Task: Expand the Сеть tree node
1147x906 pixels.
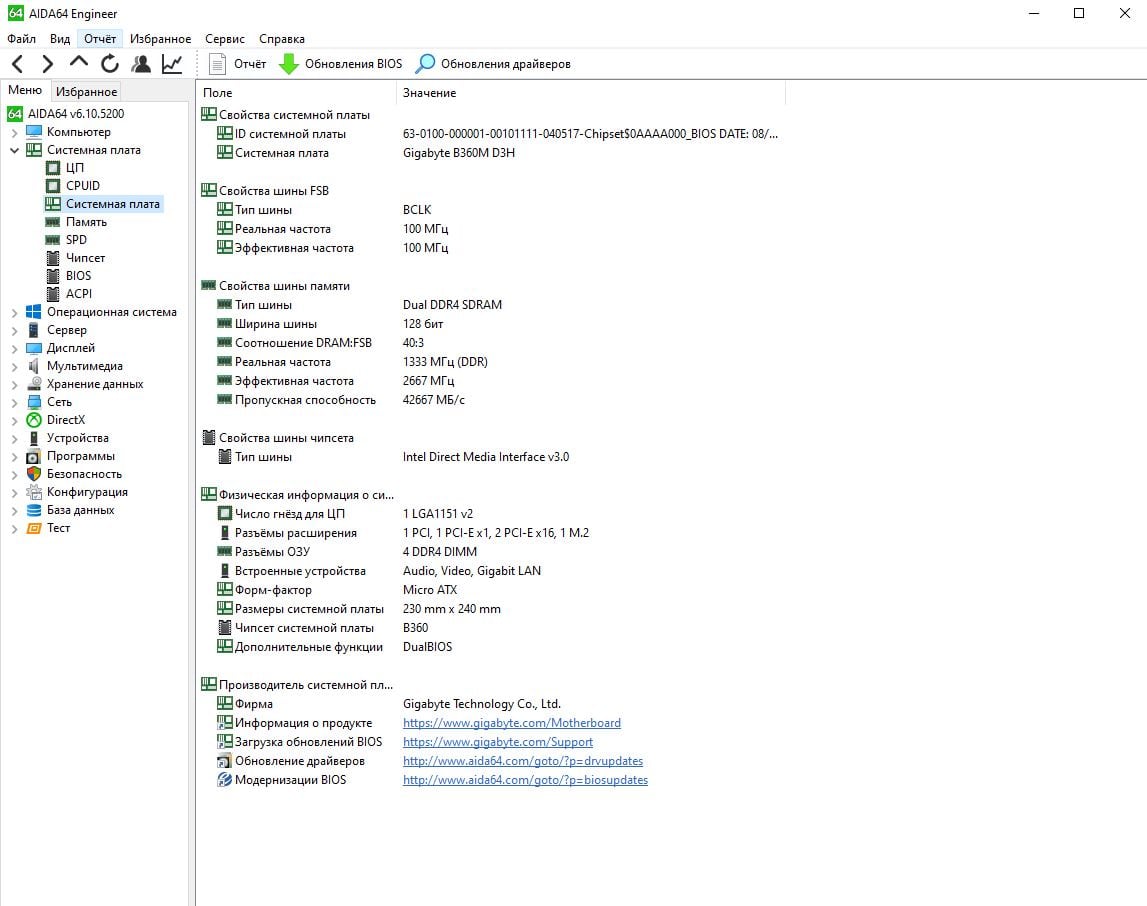Action: coord(15,402)
